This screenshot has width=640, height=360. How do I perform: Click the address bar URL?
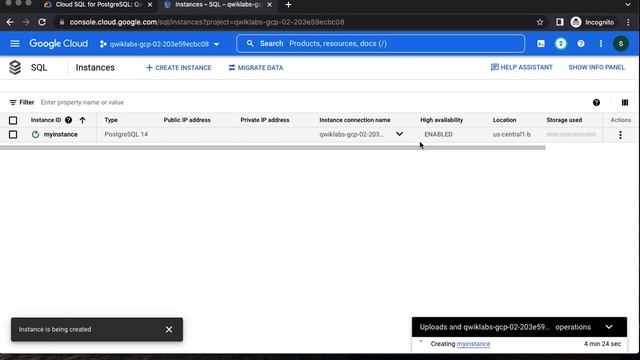pos(207,22)
